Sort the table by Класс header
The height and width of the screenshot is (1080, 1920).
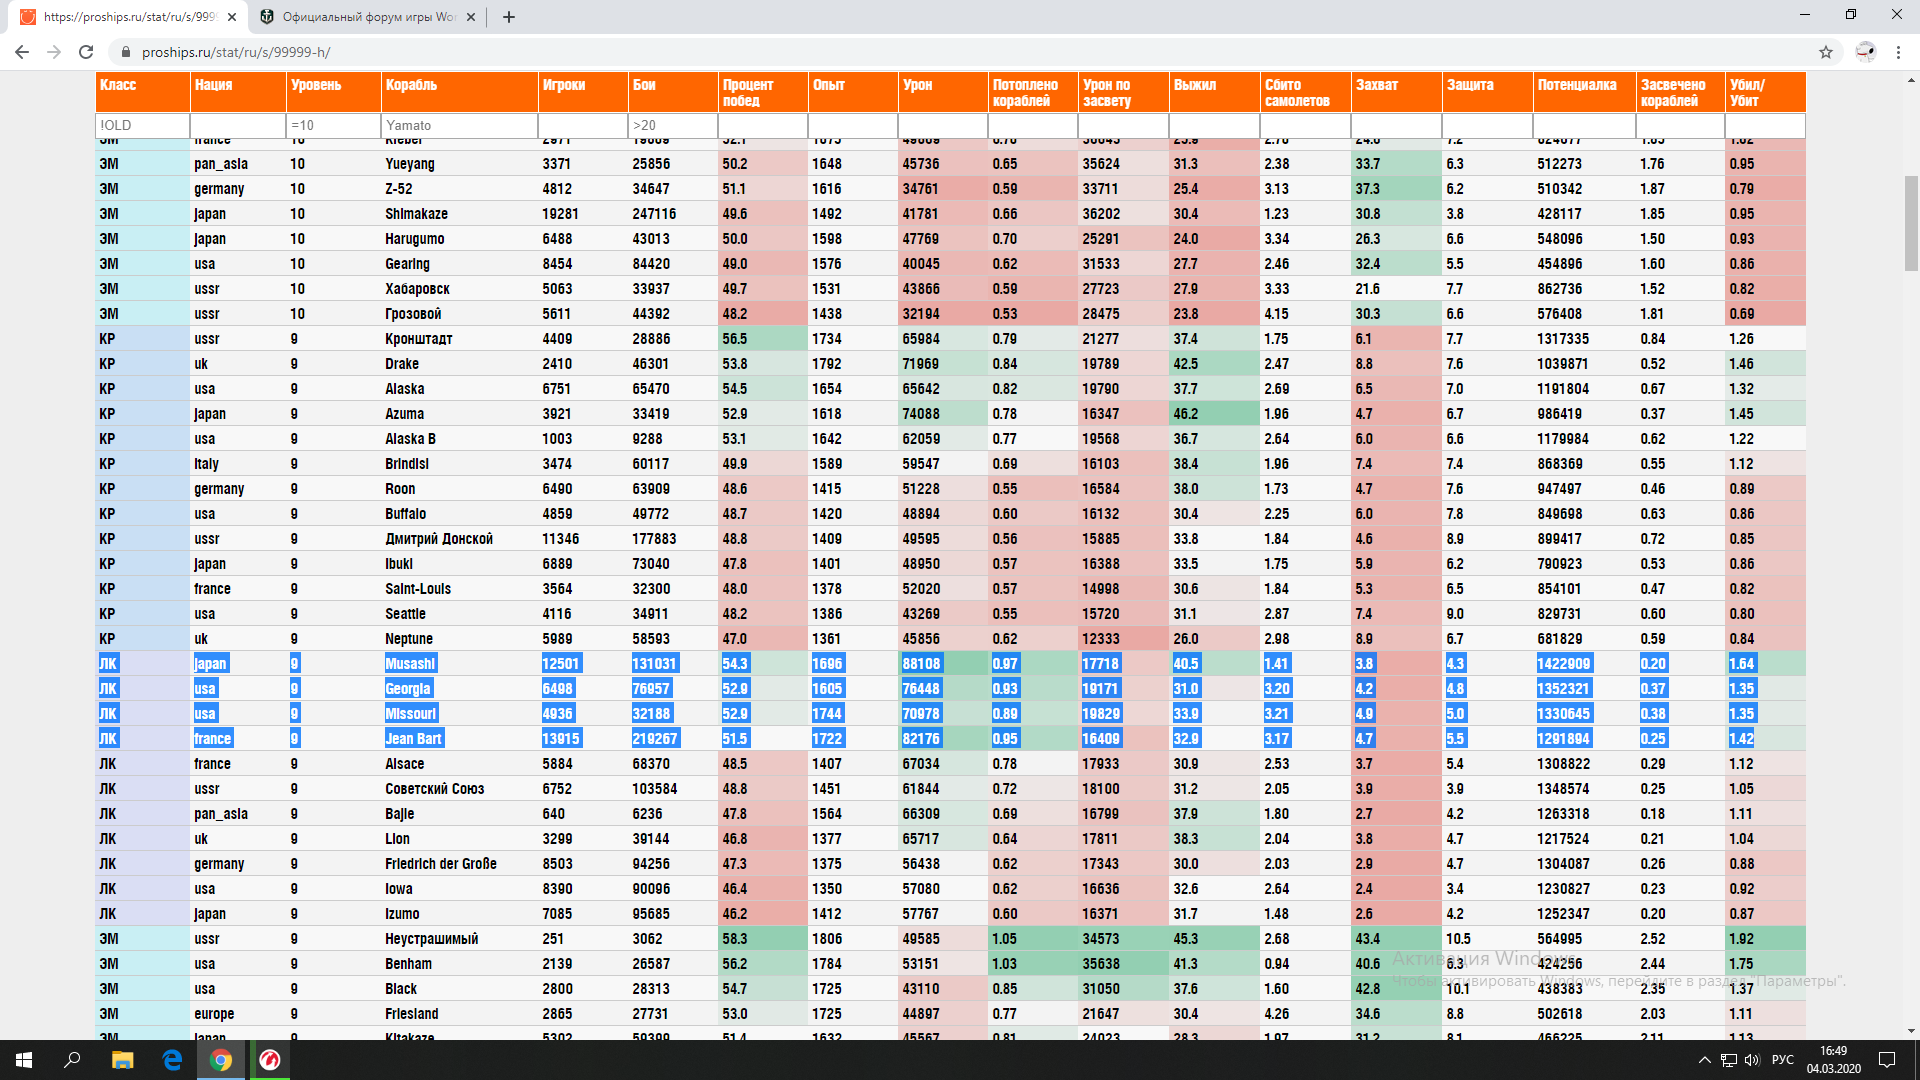click(x=143, y=92)
